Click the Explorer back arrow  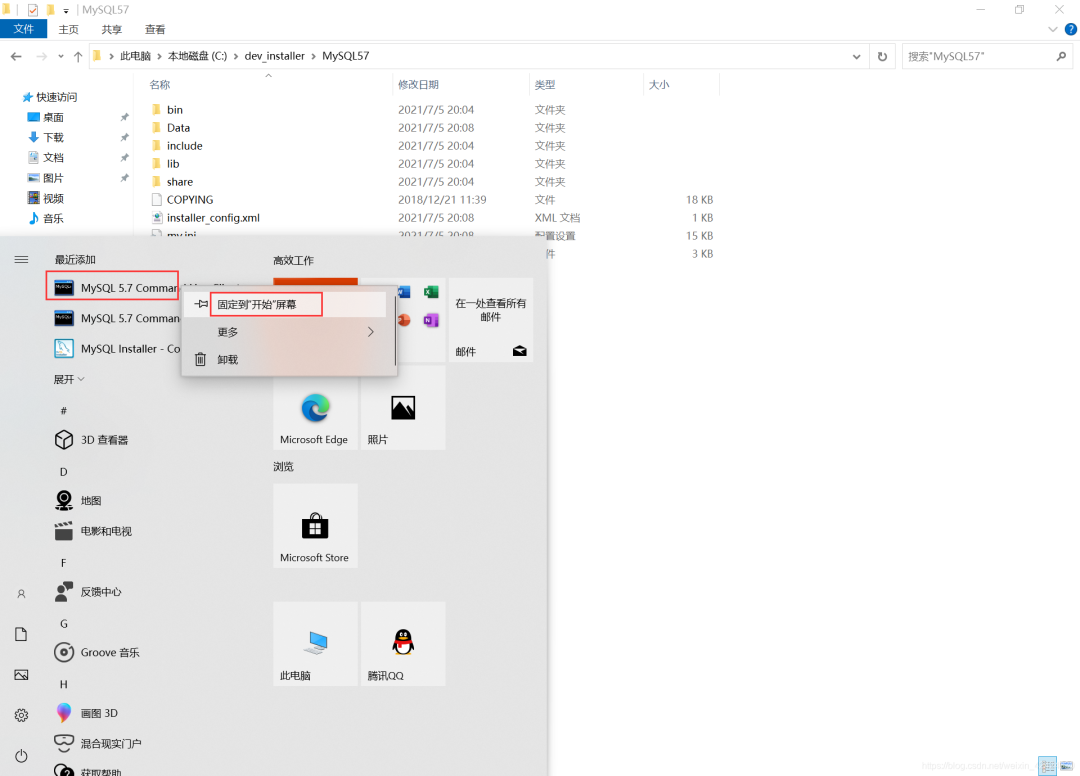click(x=16, y=56)
